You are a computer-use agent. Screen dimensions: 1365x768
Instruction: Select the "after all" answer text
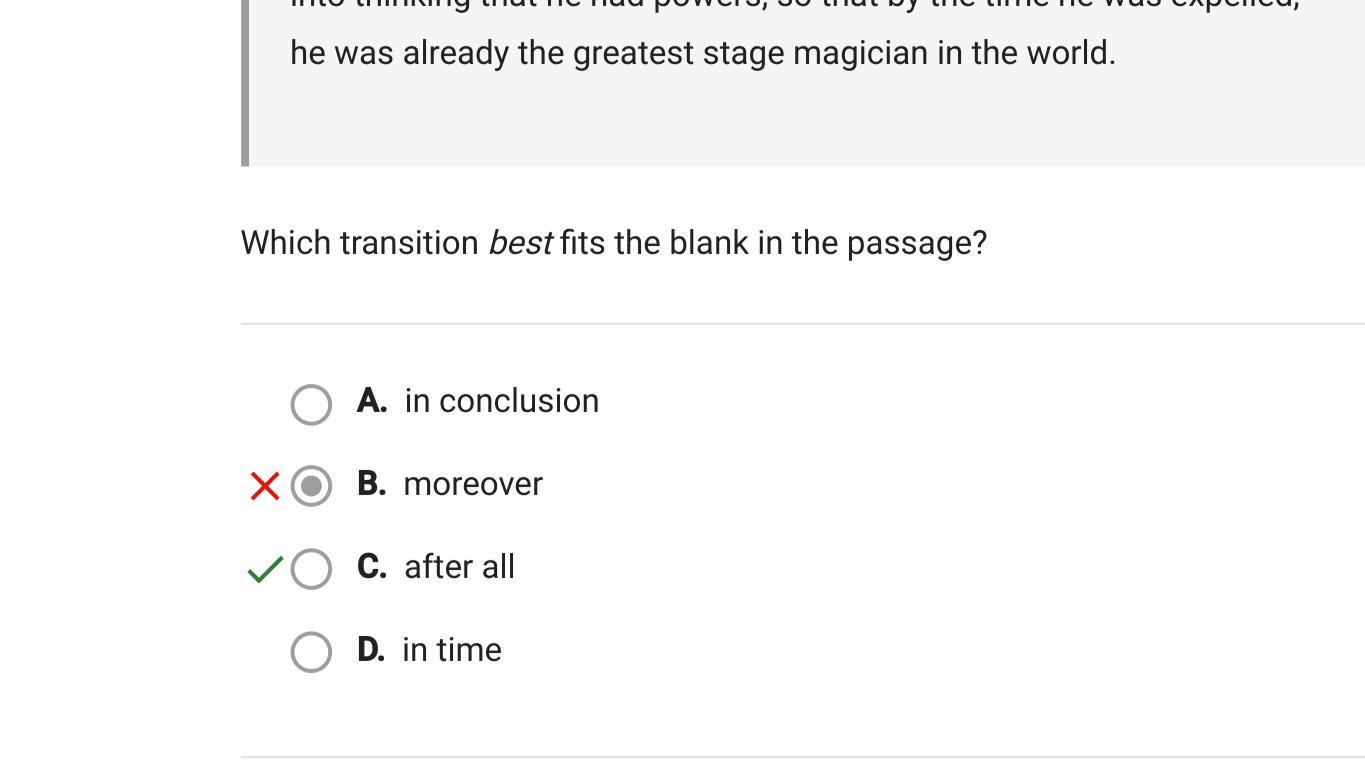coord(459,567)
